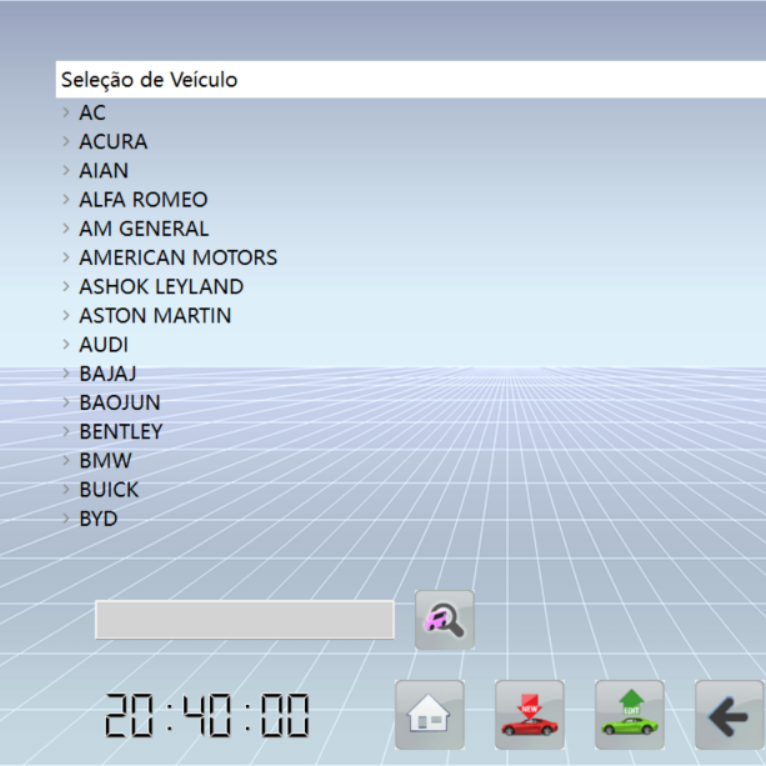The width and height of the screenshot is (766, 766).
Task: Select BENTLEY in the vehicle list
Action: pyautogui.click(x=121, y=432)
